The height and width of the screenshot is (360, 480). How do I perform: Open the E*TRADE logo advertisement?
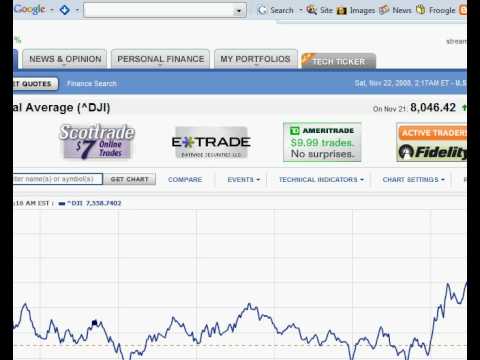211,143
